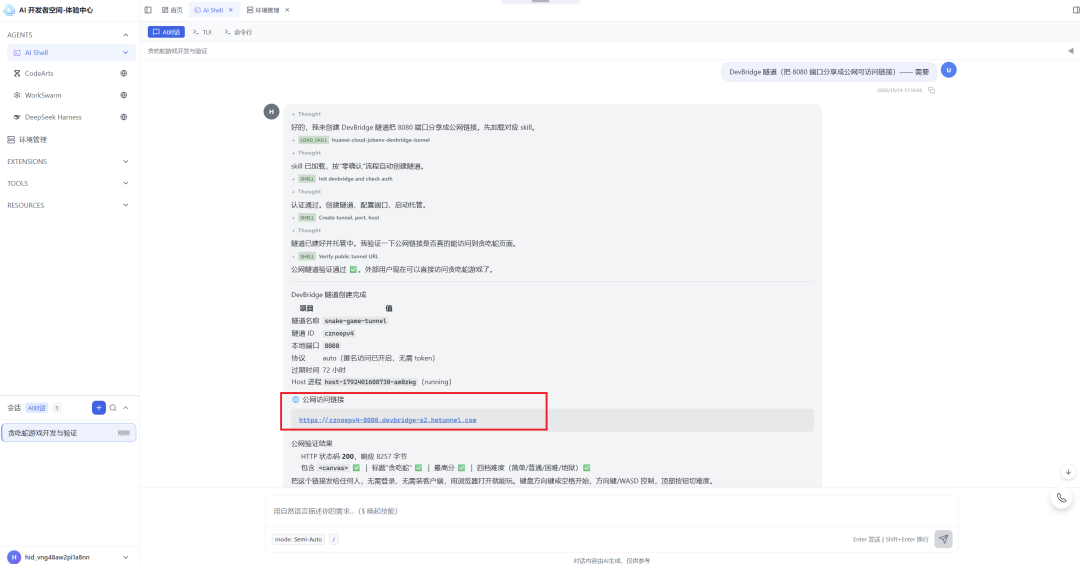This screenshot has height=564, width=1080.
Task: Send the message with the paper plane button
Action: click(x=943, y=539)
